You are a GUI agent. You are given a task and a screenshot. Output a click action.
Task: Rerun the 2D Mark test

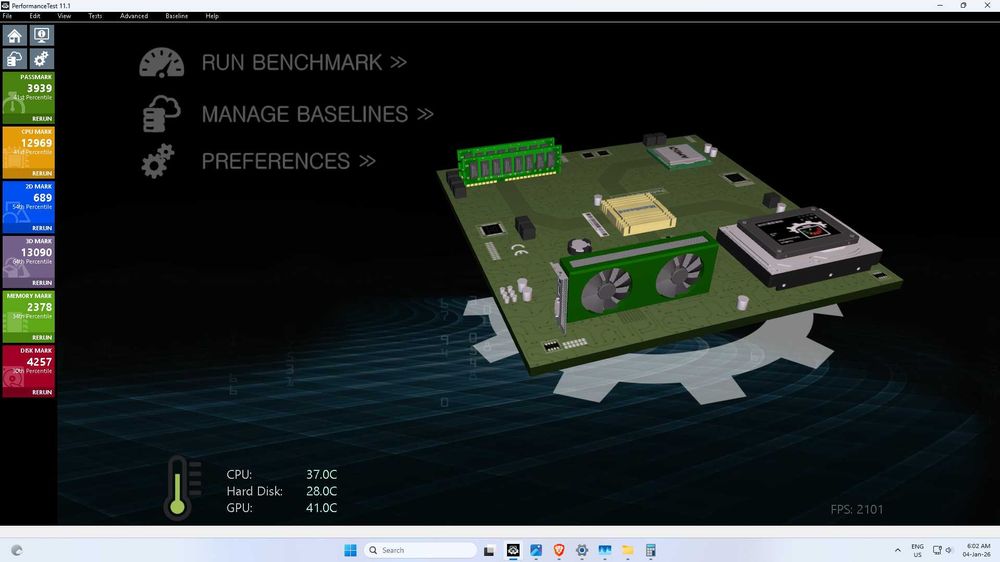coord(42,228)
